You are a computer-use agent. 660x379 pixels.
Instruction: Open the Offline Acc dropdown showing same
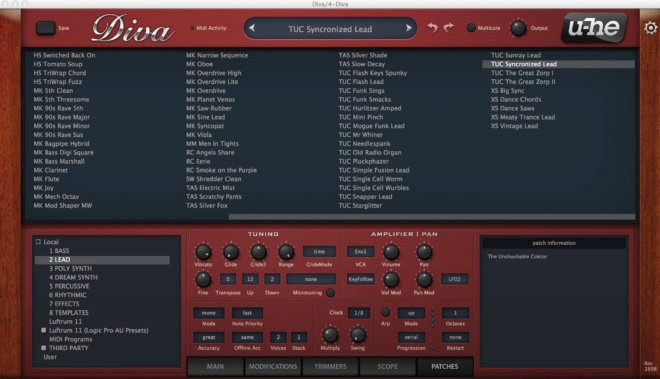click(248, 337)
